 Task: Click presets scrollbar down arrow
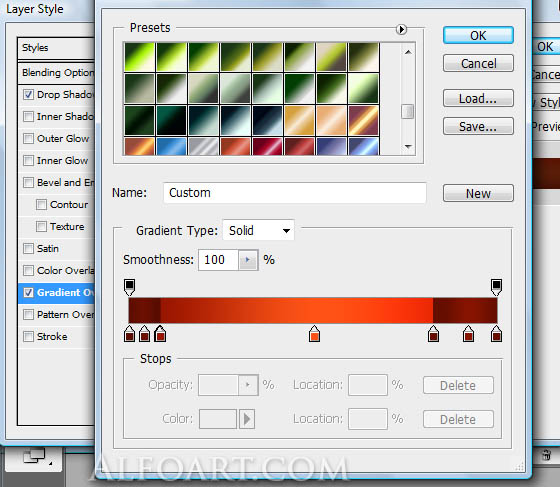tap(408, 146)
